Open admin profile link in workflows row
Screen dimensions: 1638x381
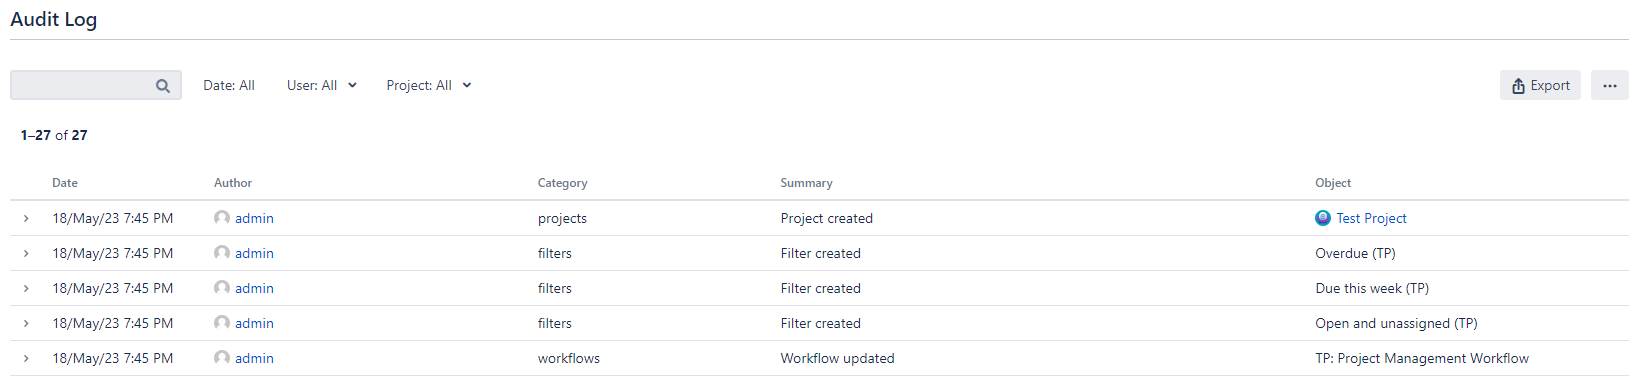[254, 358]
